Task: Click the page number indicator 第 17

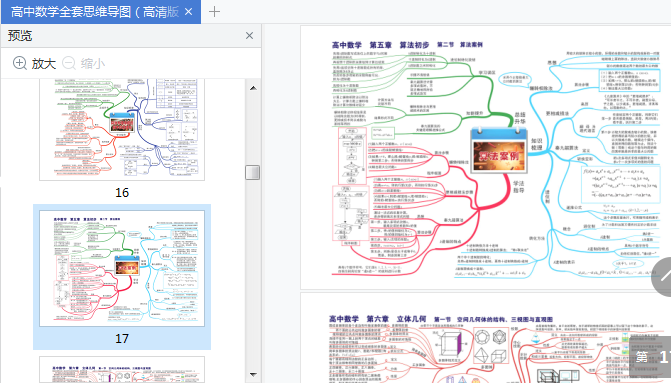Action: (x=651, y=356)
